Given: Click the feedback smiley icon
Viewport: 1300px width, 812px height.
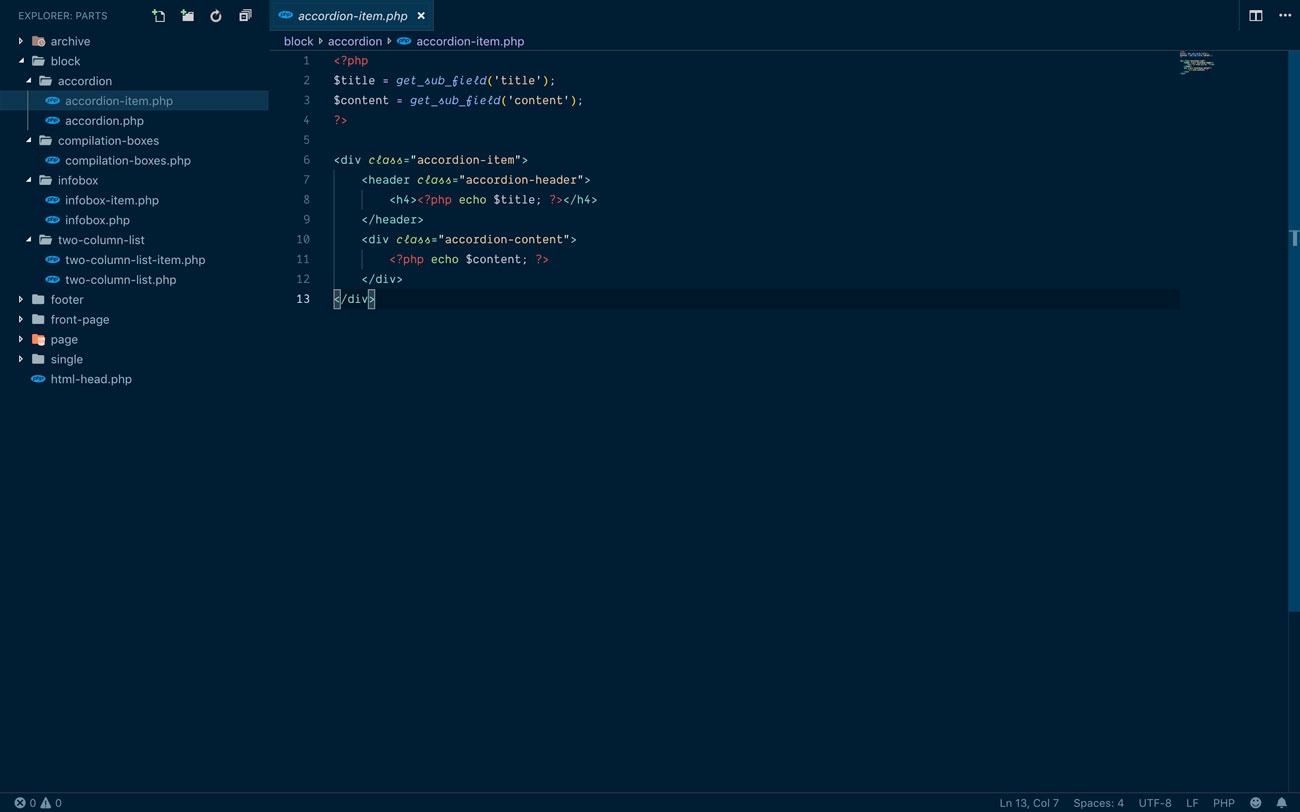Looking at the screenshot, I should click(x=1256, y=803).
